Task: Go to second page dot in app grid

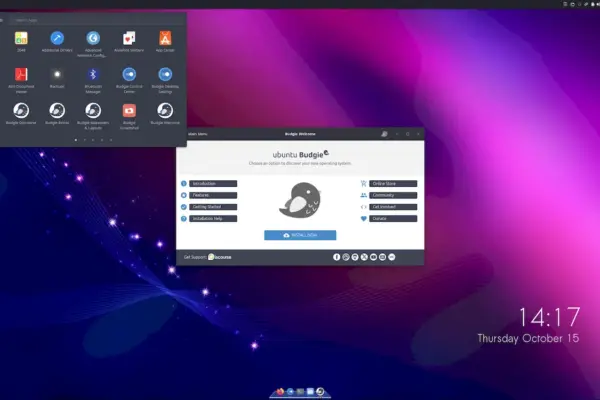Action: [85, 140]
